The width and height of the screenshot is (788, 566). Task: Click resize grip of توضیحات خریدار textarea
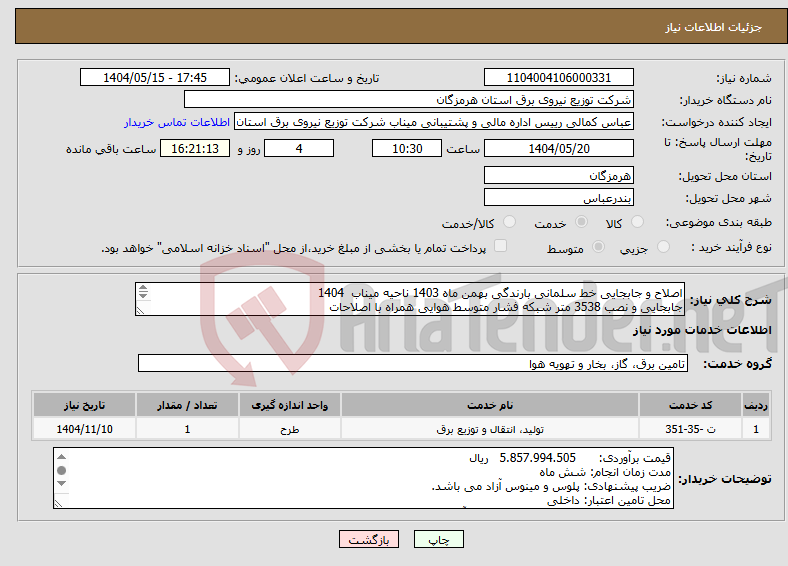[x=59, y=503]
